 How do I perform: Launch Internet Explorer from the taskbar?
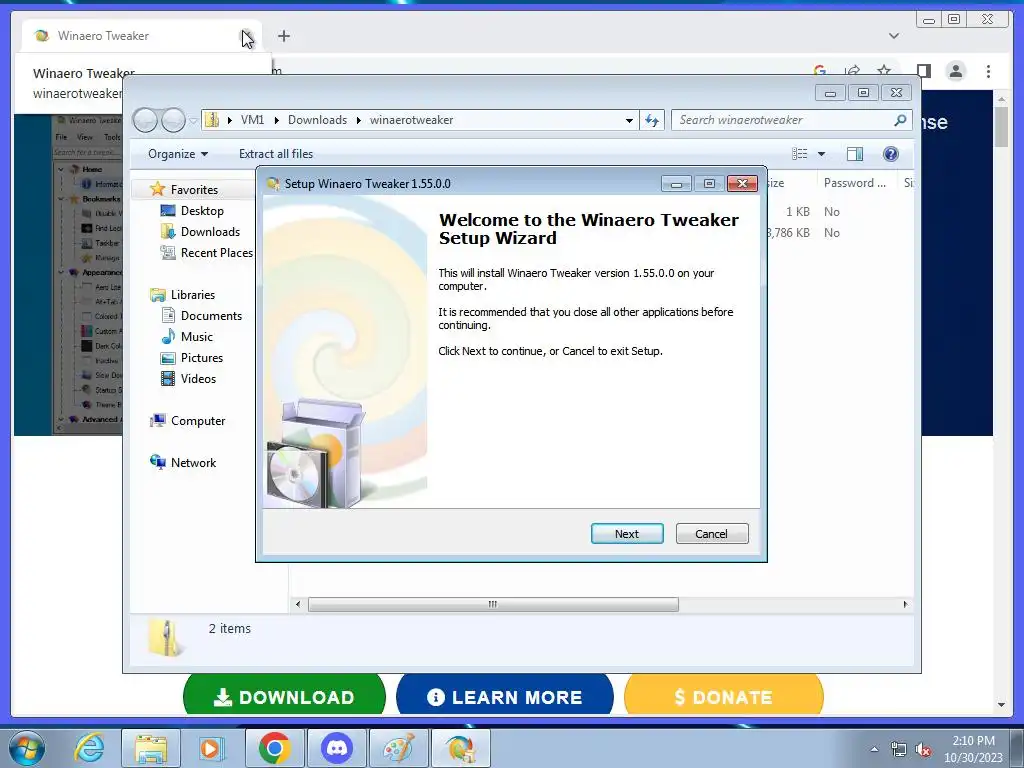point(89,748)
